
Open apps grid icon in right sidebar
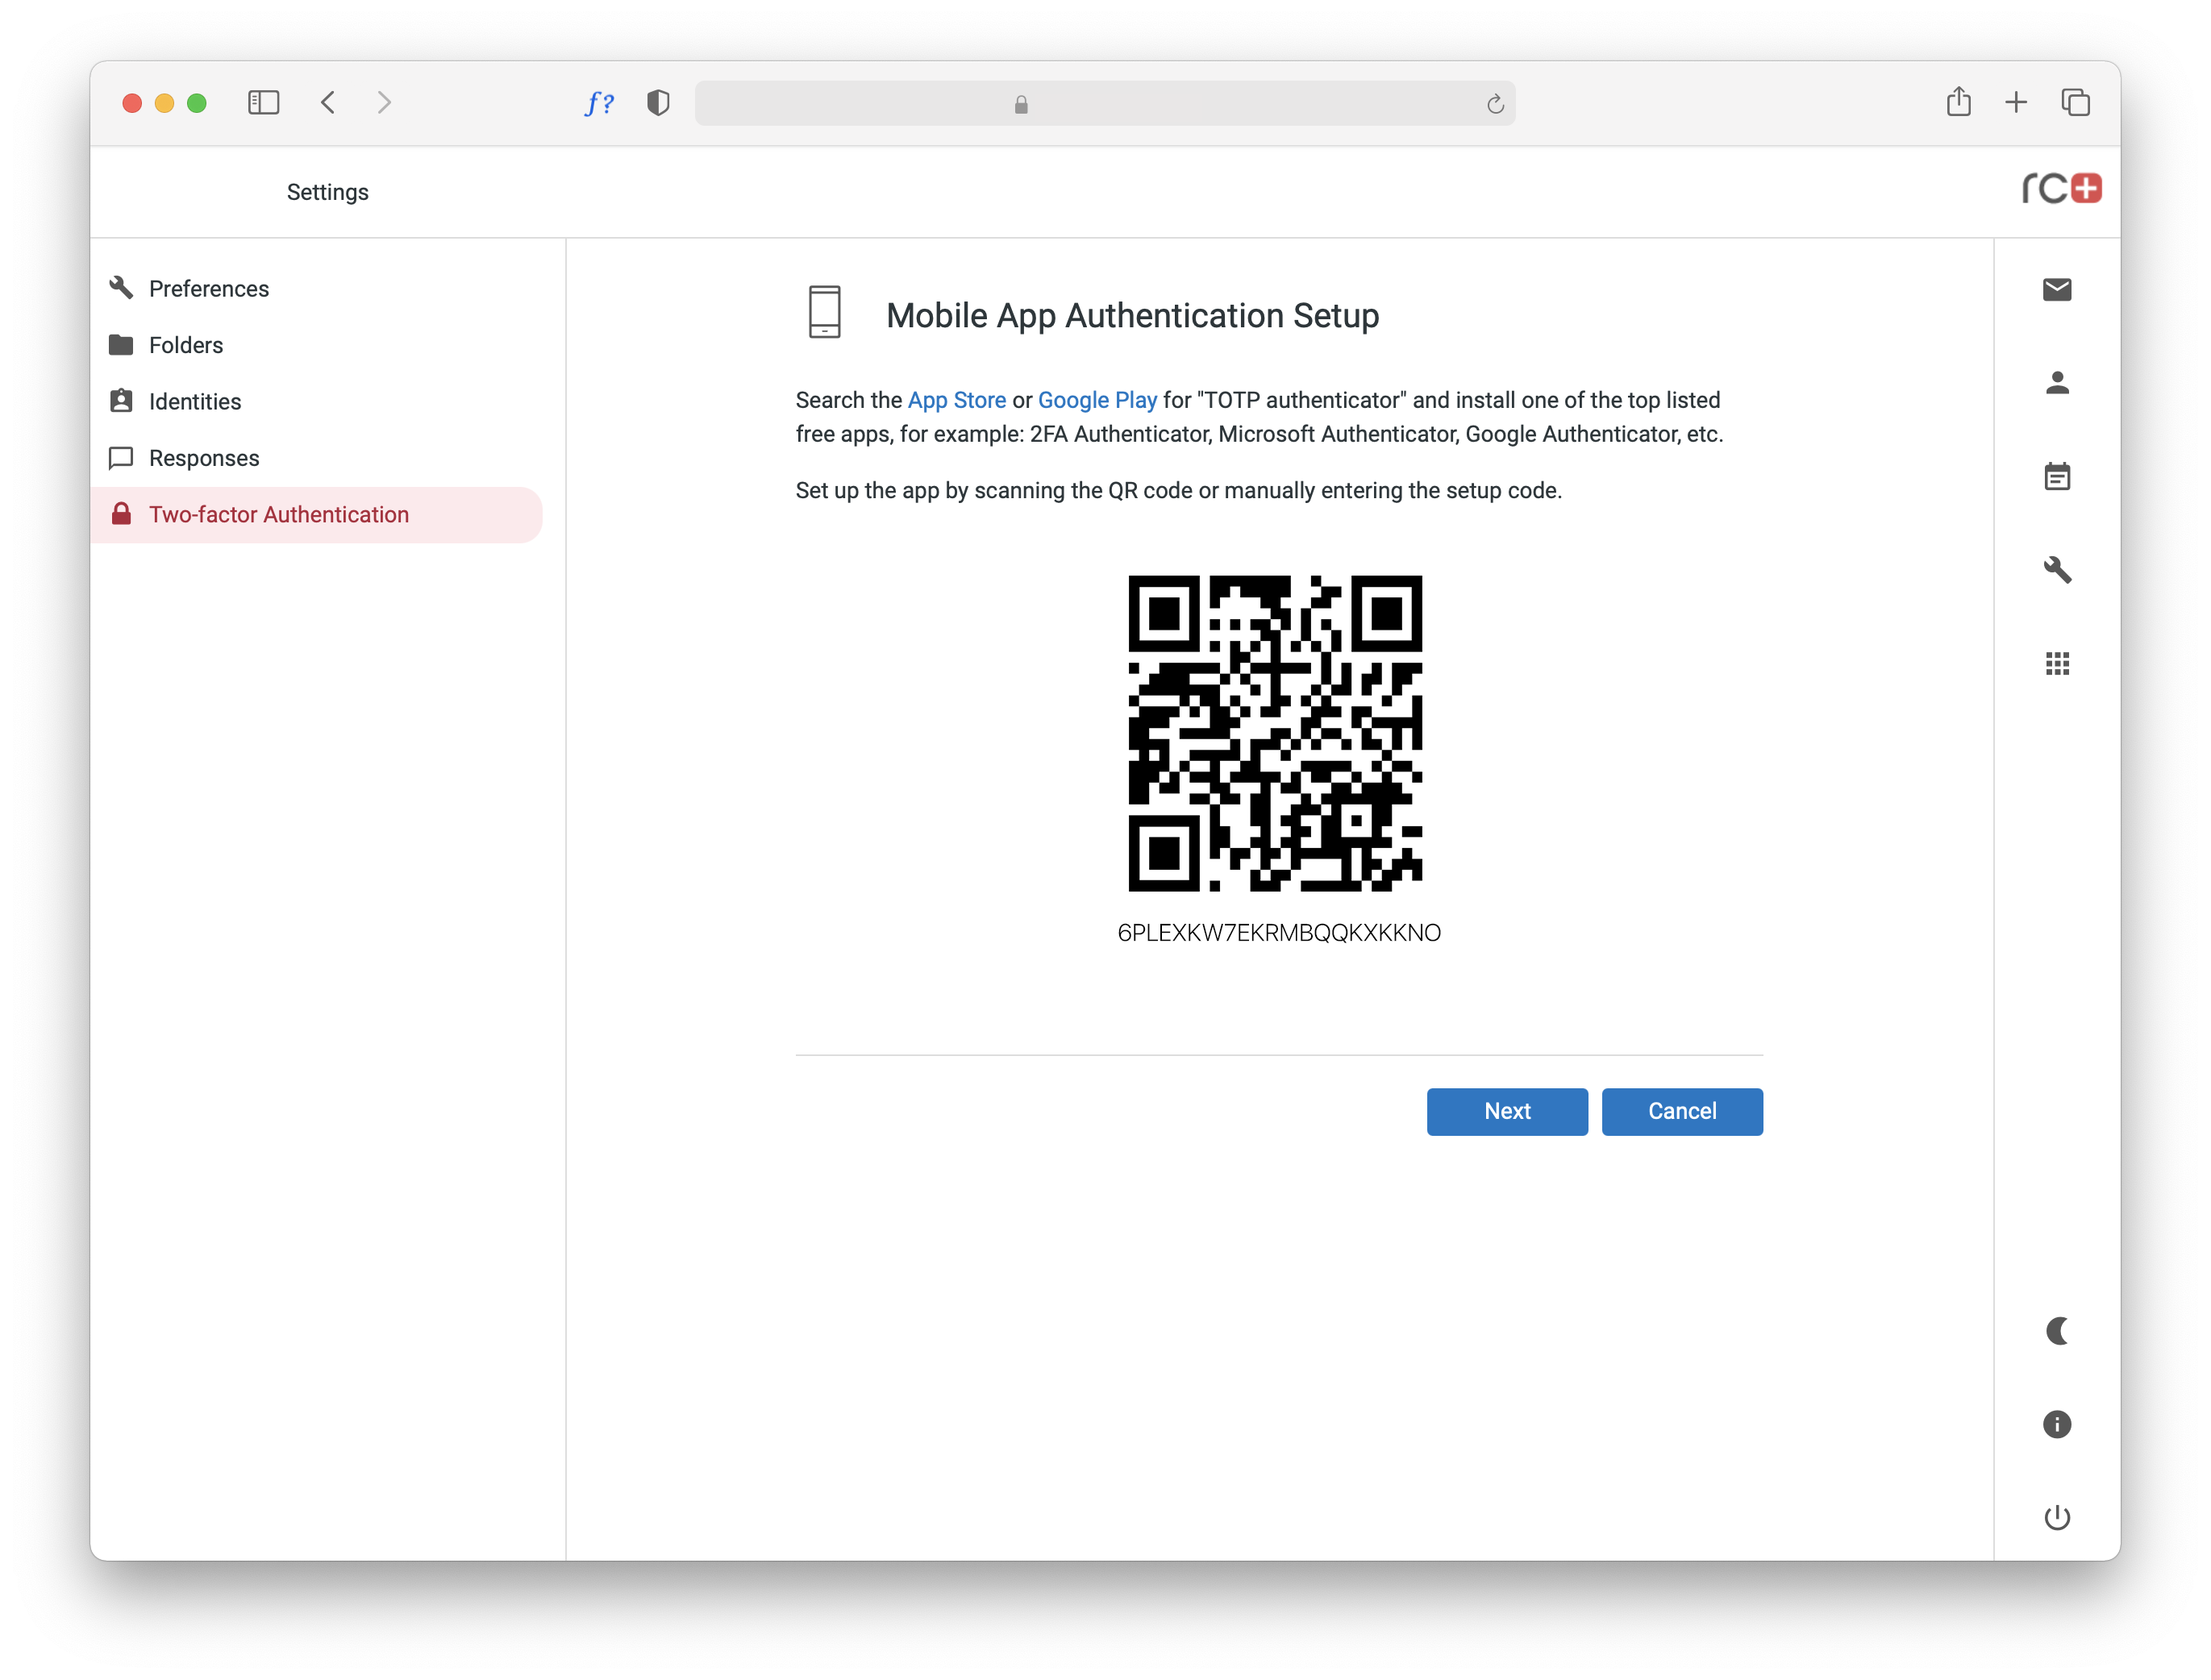(2056, 663)
